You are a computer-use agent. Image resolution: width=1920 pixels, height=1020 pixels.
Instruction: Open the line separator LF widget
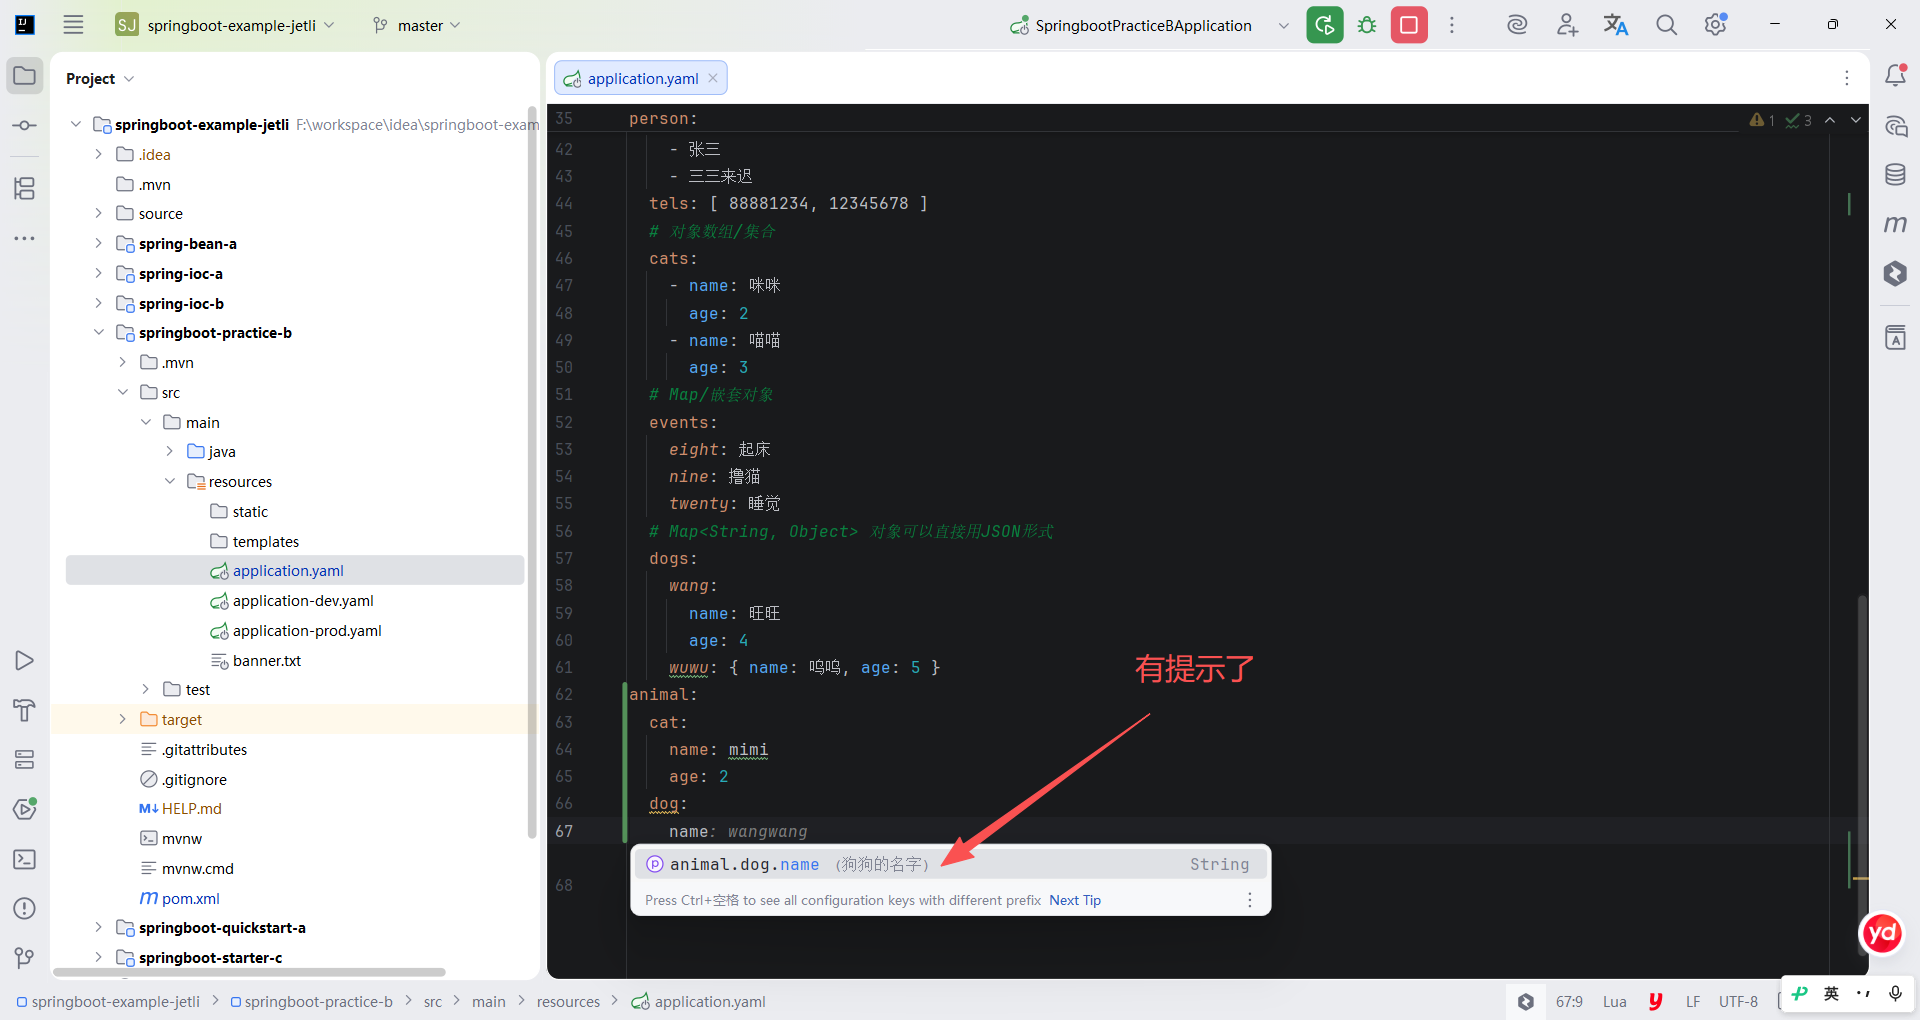click(x=1693, y=1002)
